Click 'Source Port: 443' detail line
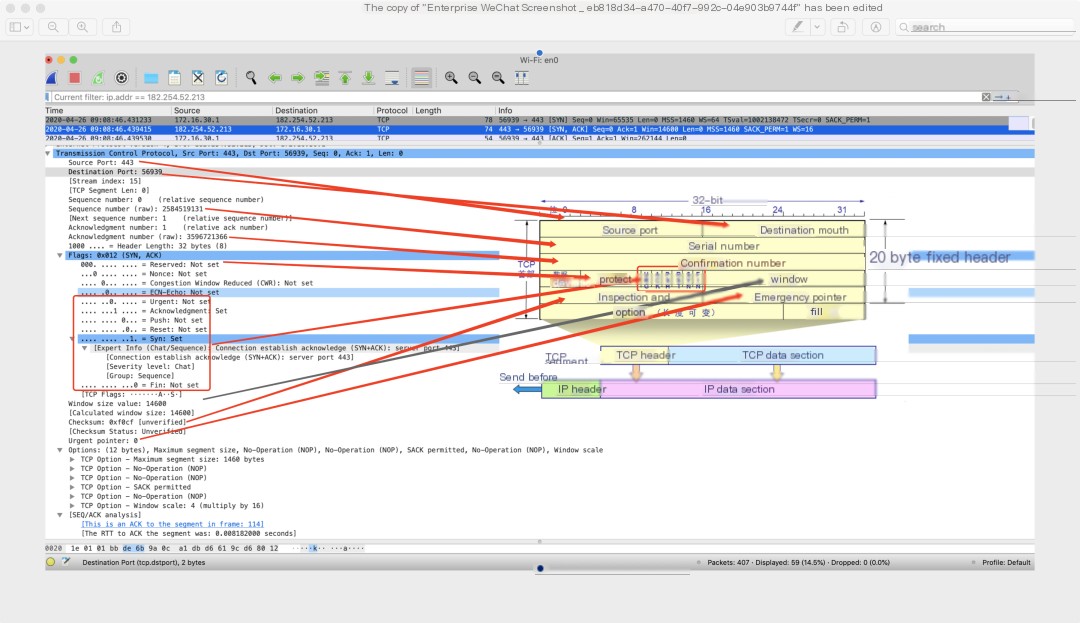1080x623 pixels. [101, 162]
